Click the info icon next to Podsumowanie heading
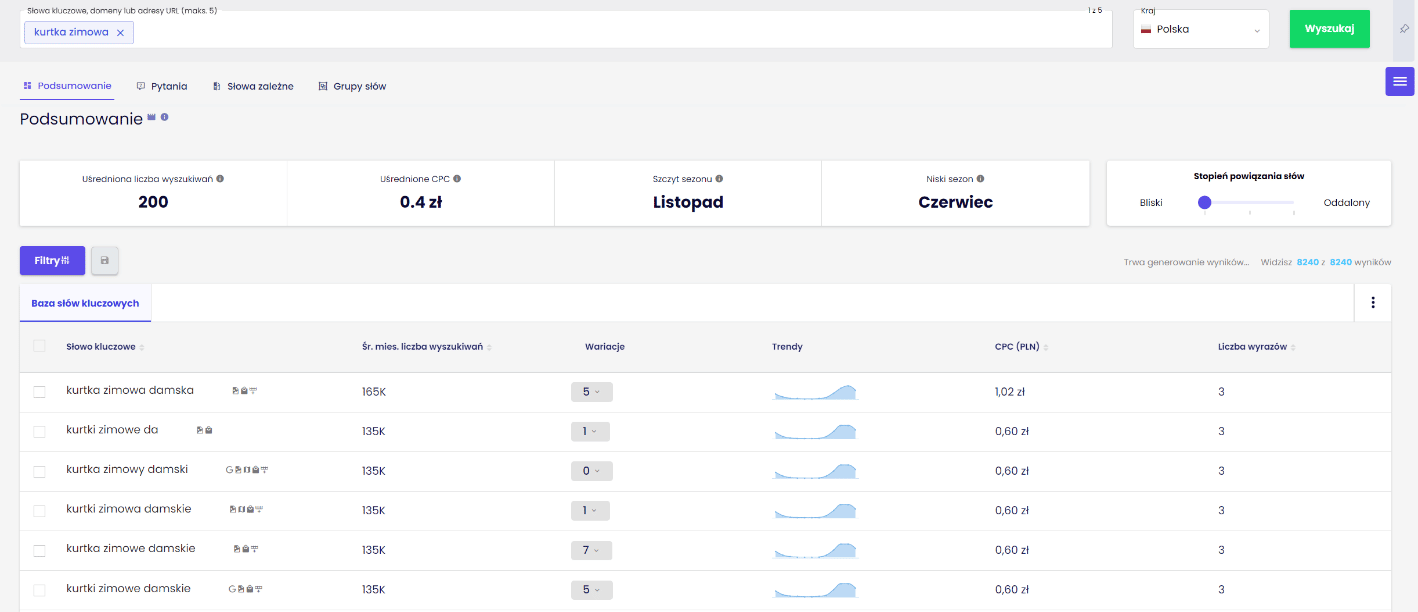 coord(164,117)
